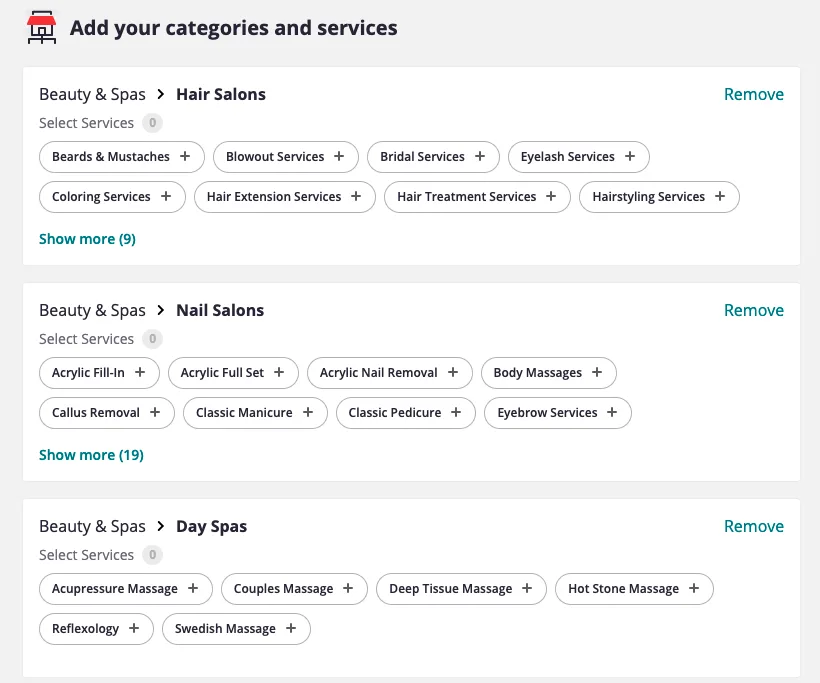820x683 pixels.
Task: Click the chevron before Day Spas
Action: click(161, 526)
